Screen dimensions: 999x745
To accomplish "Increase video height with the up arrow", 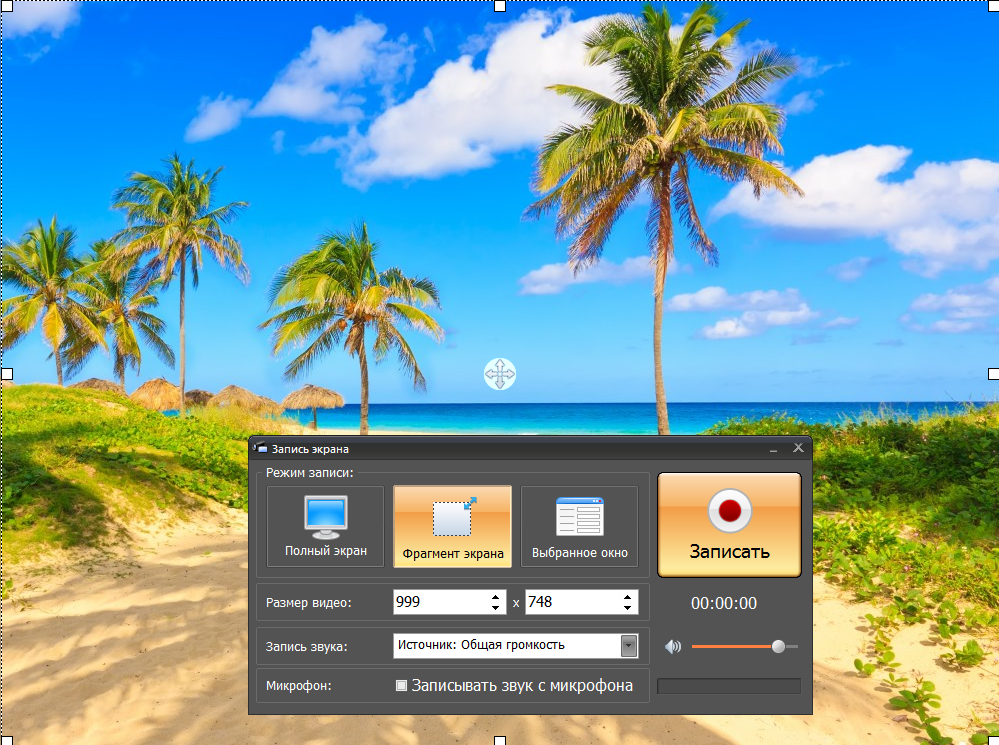I will (x=627, y=597).
